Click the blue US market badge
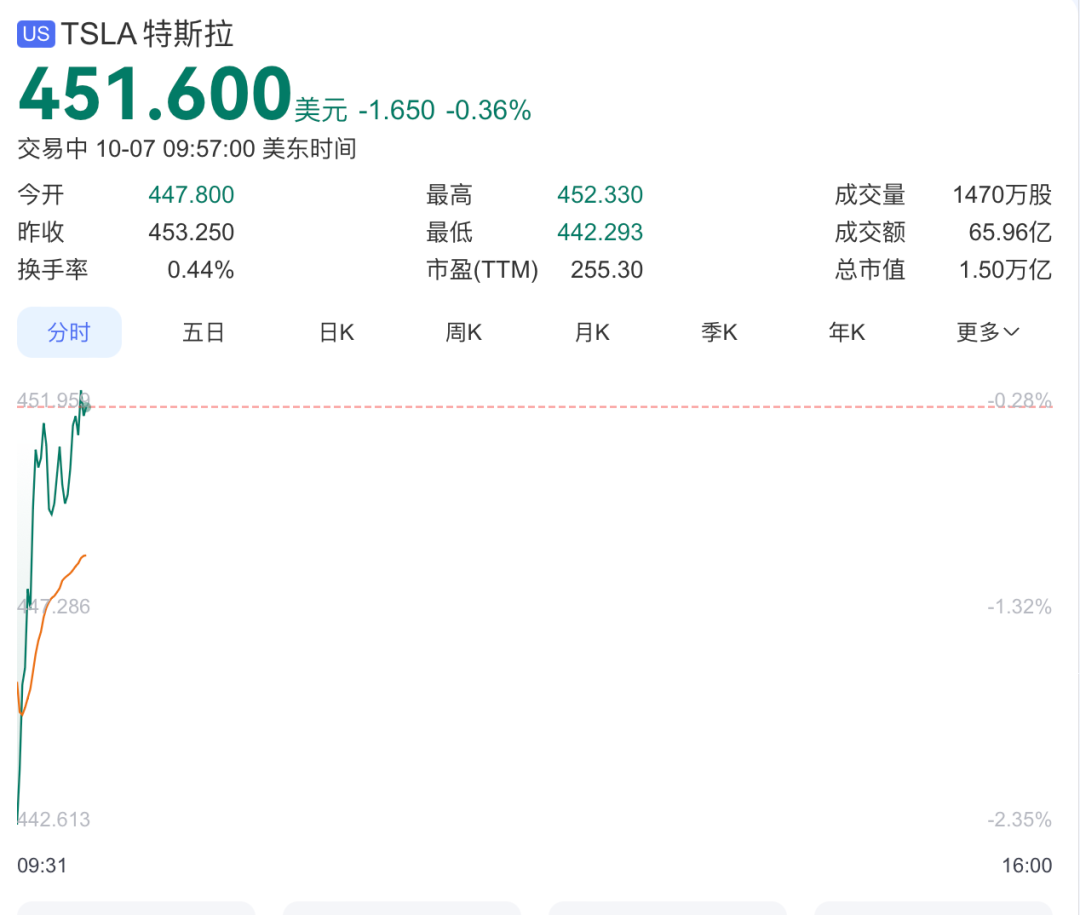Viewport: 1080px width, 915px height. point(36,34)
